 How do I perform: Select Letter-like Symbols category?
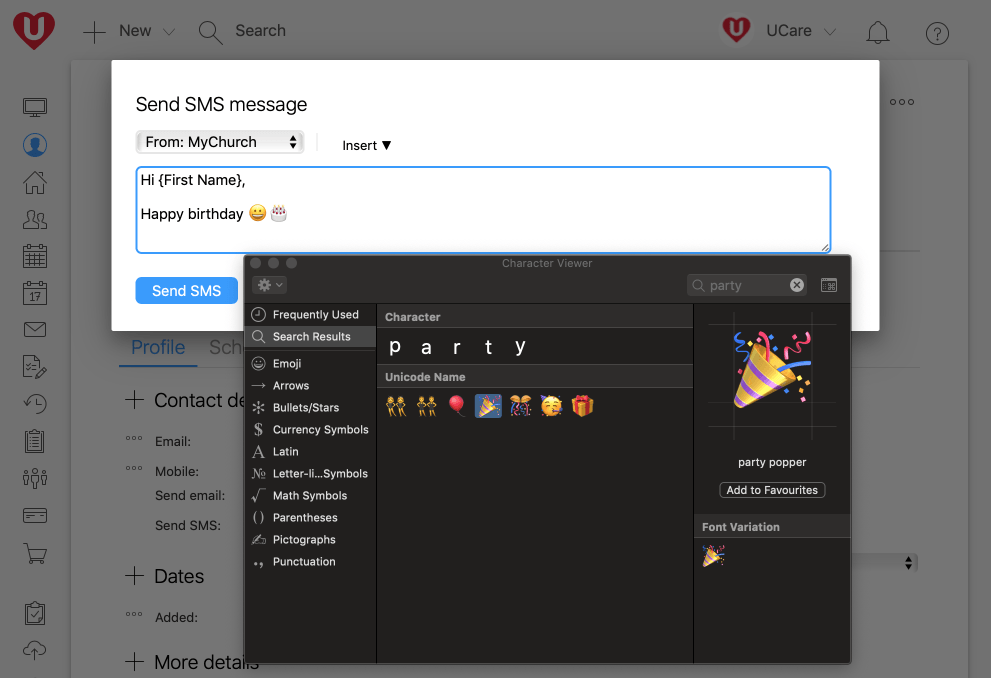pyautogui.click(x=310, y=474)
